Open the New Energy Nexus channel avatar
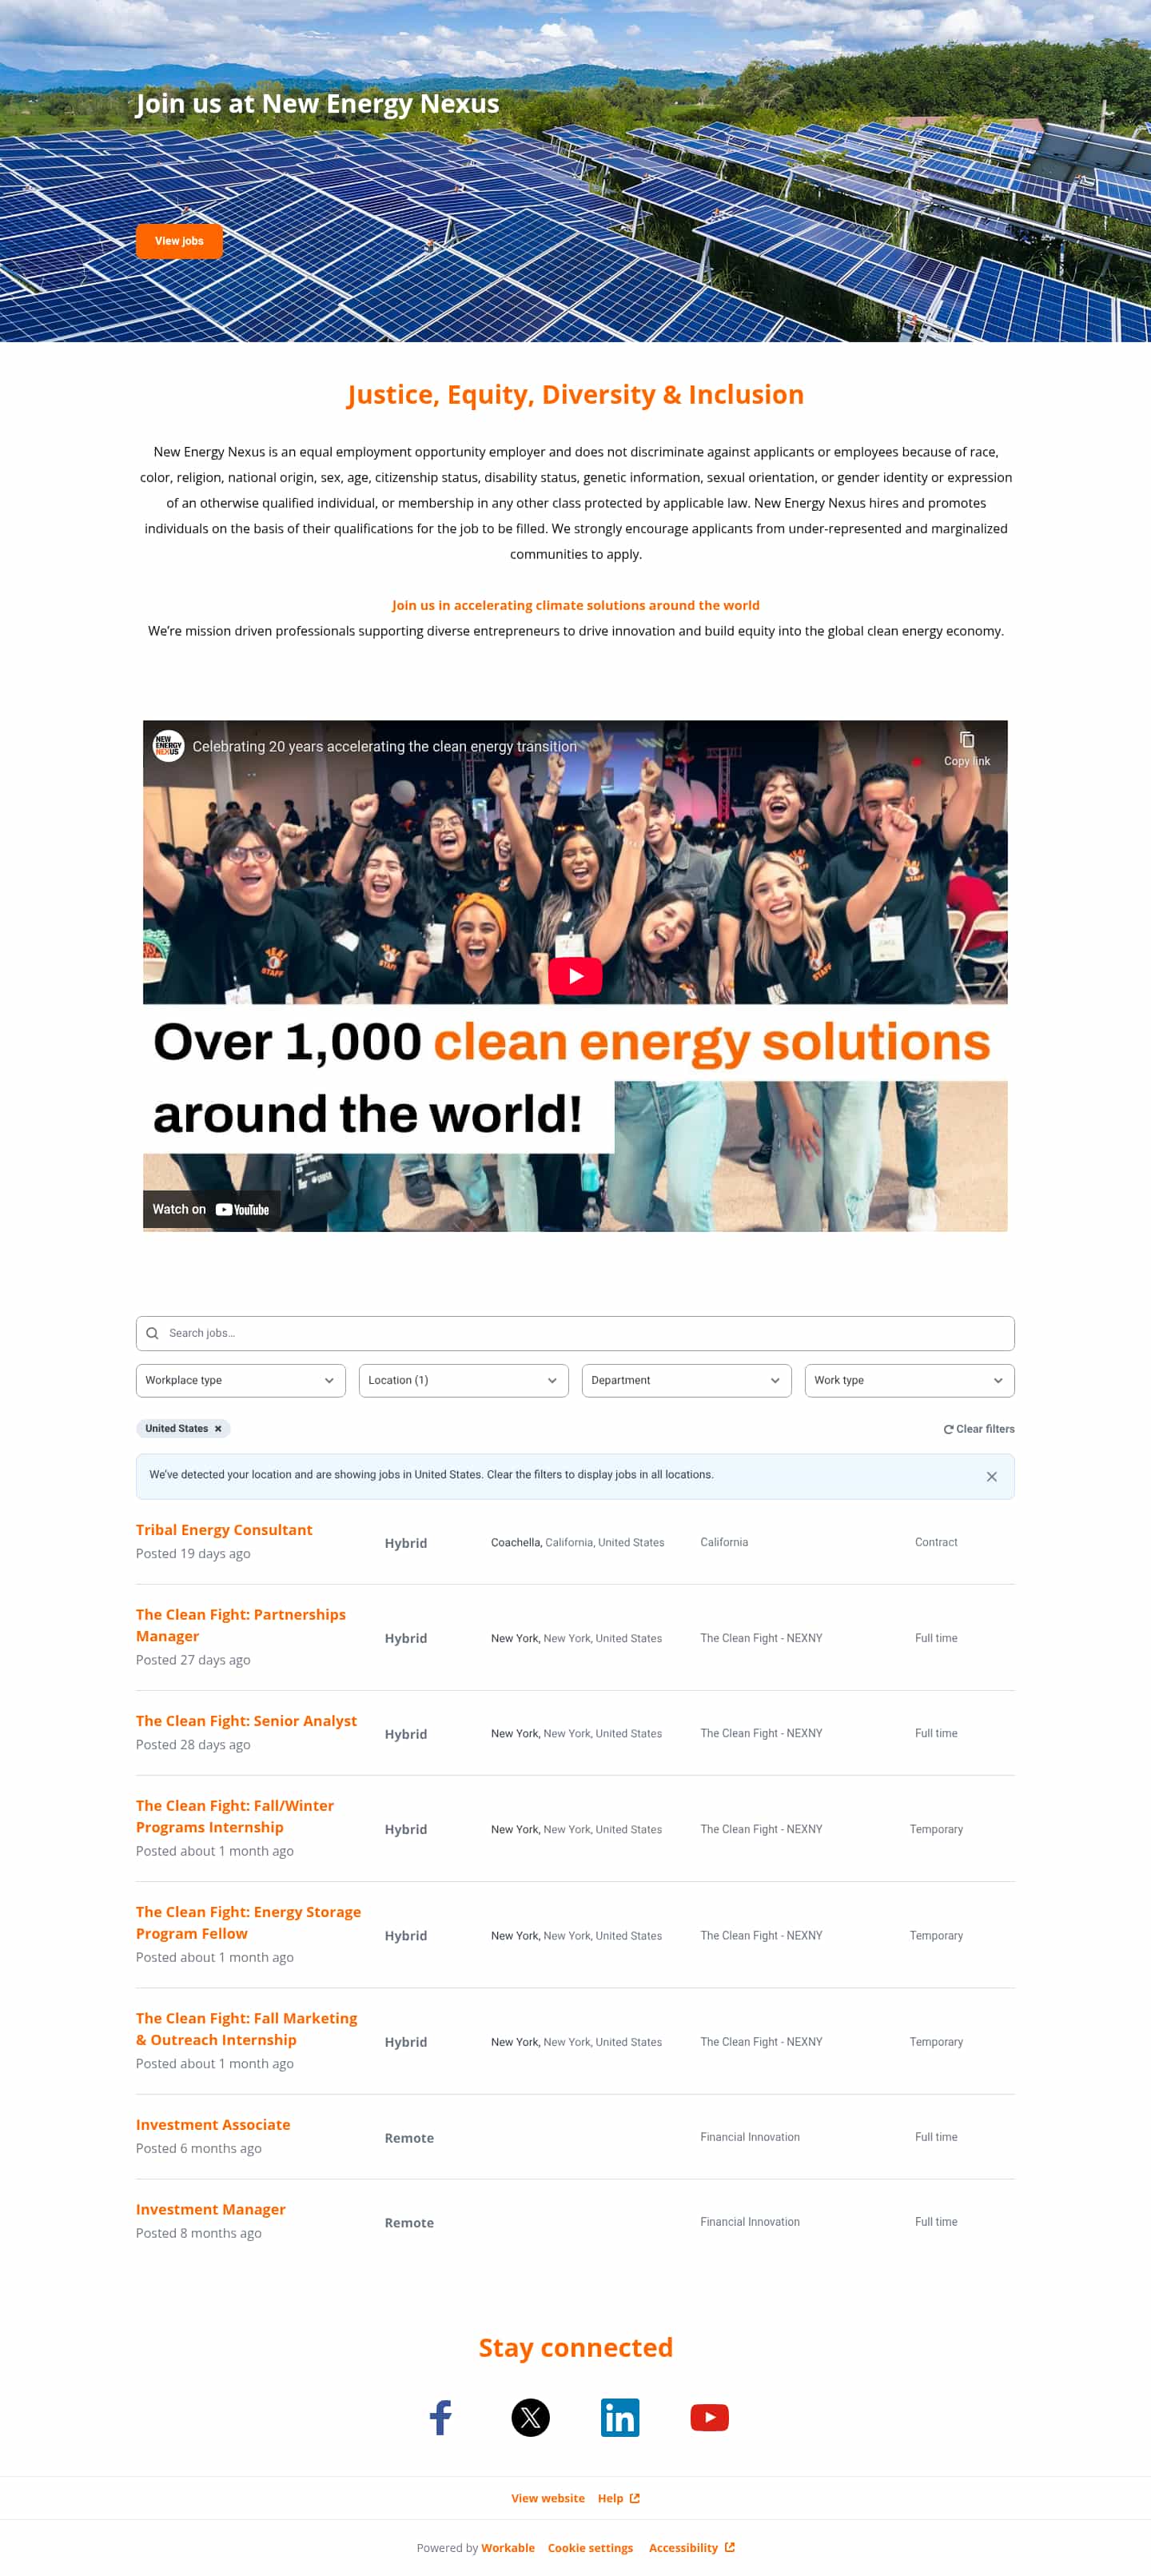This screenshot has height=2576, width=1151. click(x=168, y=746)
